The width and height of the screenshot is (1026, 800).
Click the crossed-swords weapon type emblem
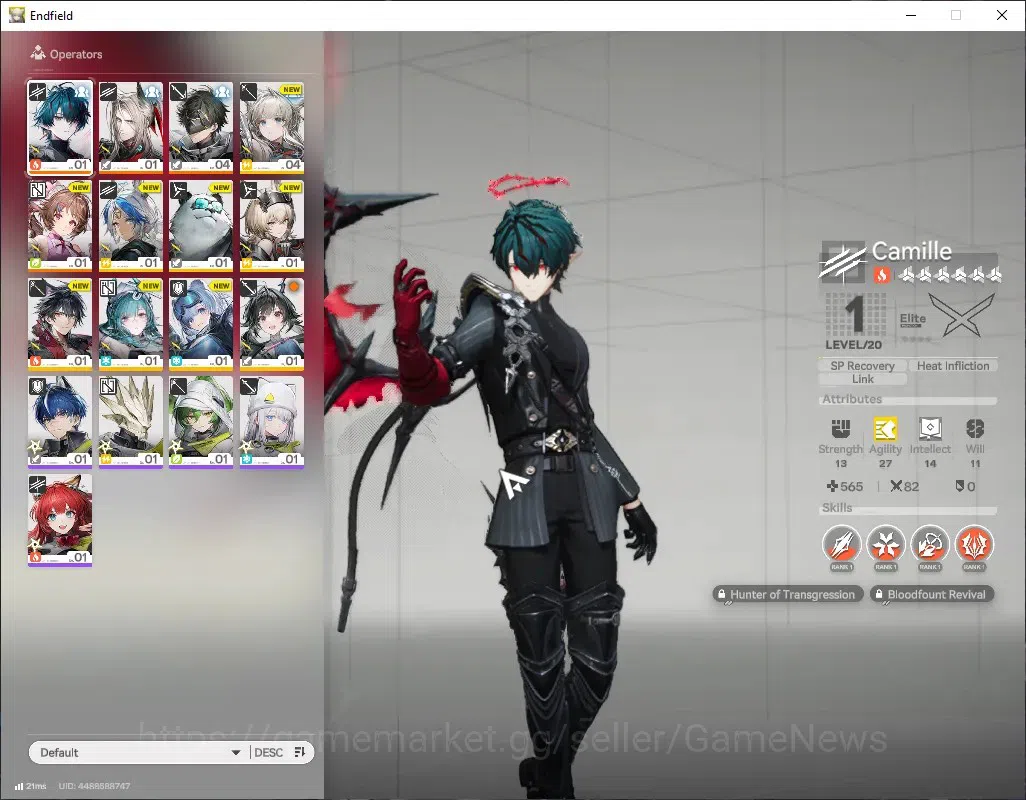pyautogui.click(x=962, y=315)
